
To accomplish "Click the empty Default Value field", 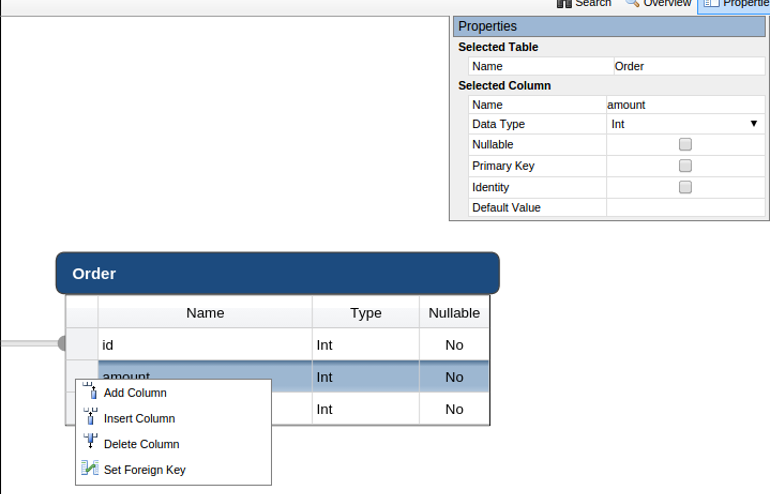I will click(685, 208).
